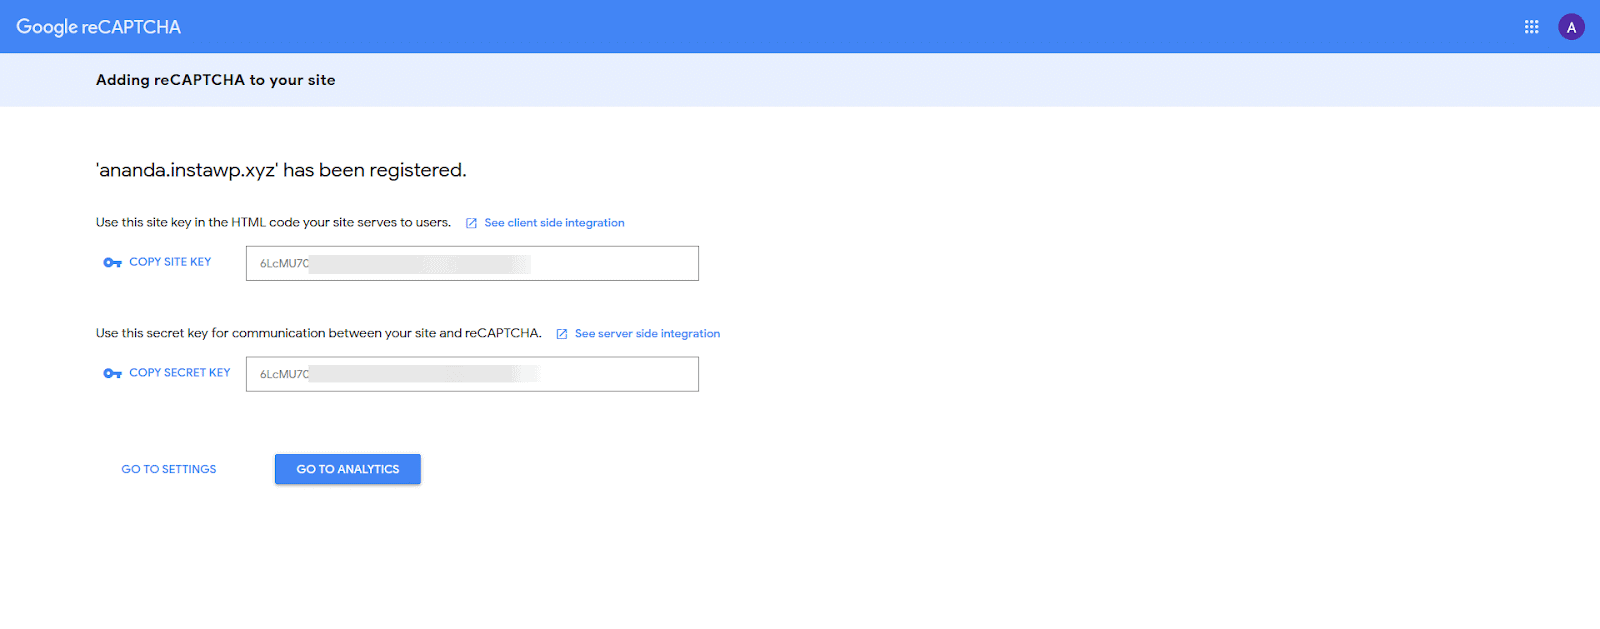Click the 'Adding reCAPTCHA to your site' header
Image resolution: width=1600 pixels, height=629 pixels.
215,80
